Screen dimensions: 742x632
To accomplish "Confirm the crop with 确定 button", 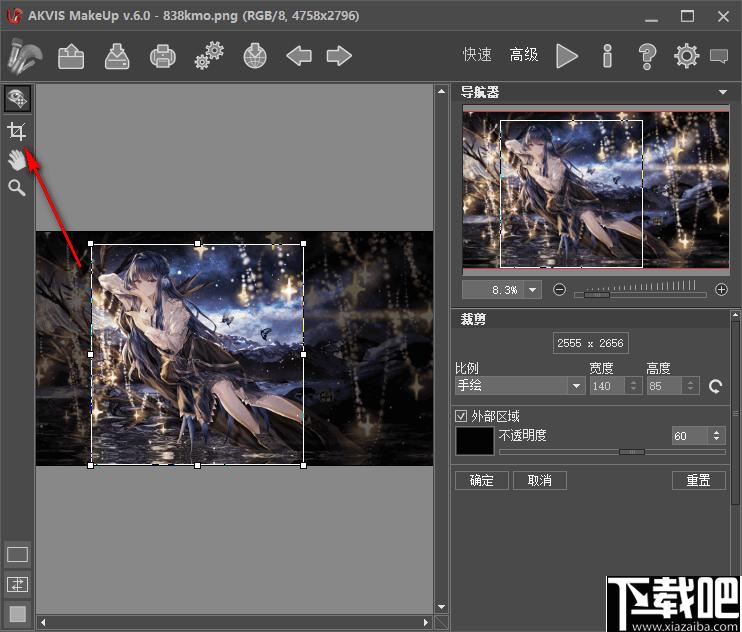I will click(482, 481).
